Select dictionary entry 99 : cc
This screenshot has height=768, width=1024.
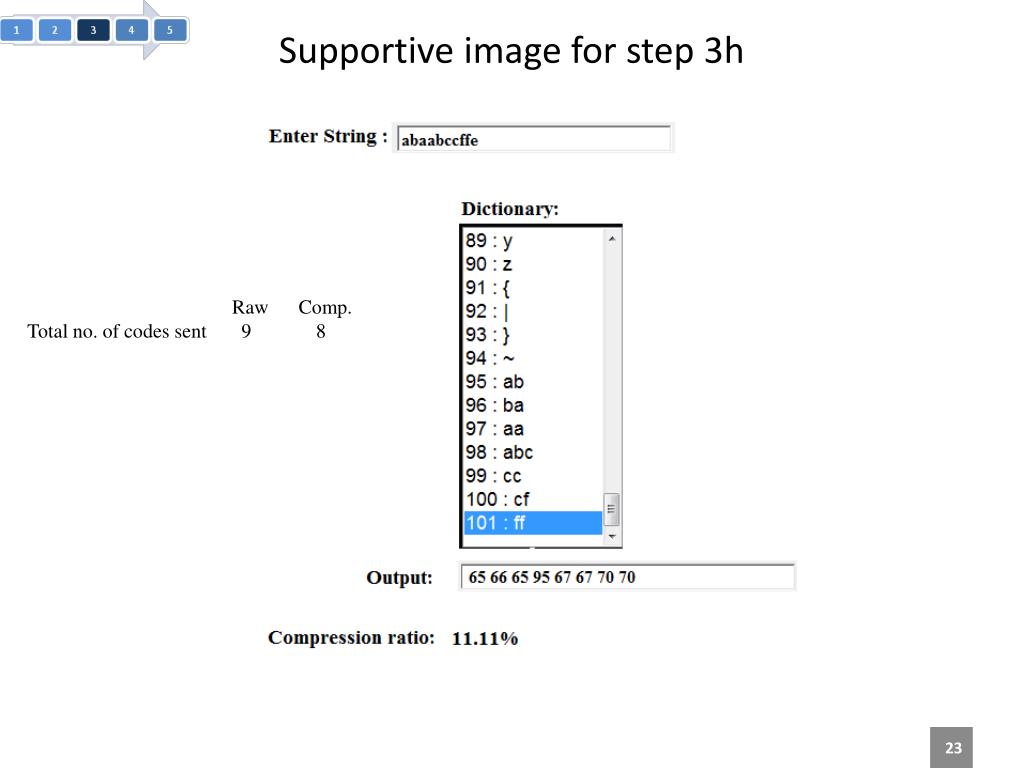[533, 475]
